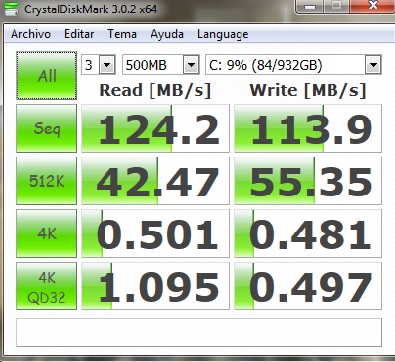Minimize the CrystalDiskMark window

coord(310,6)
